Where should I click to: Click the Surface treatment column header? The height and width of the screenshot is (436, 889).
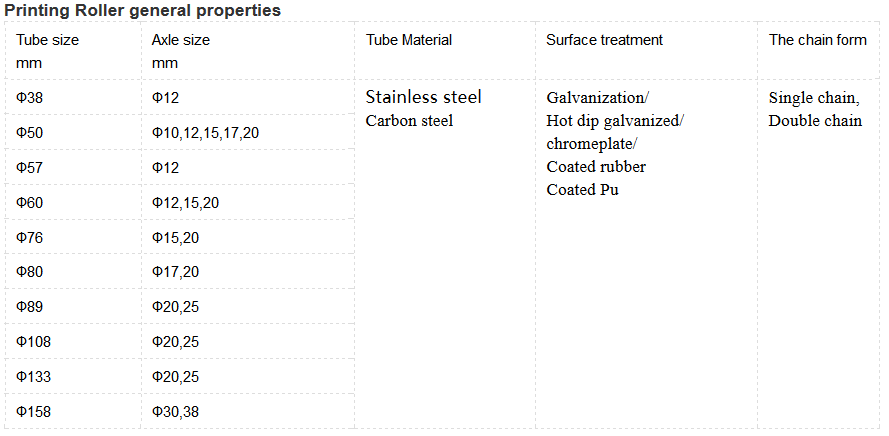604,40
